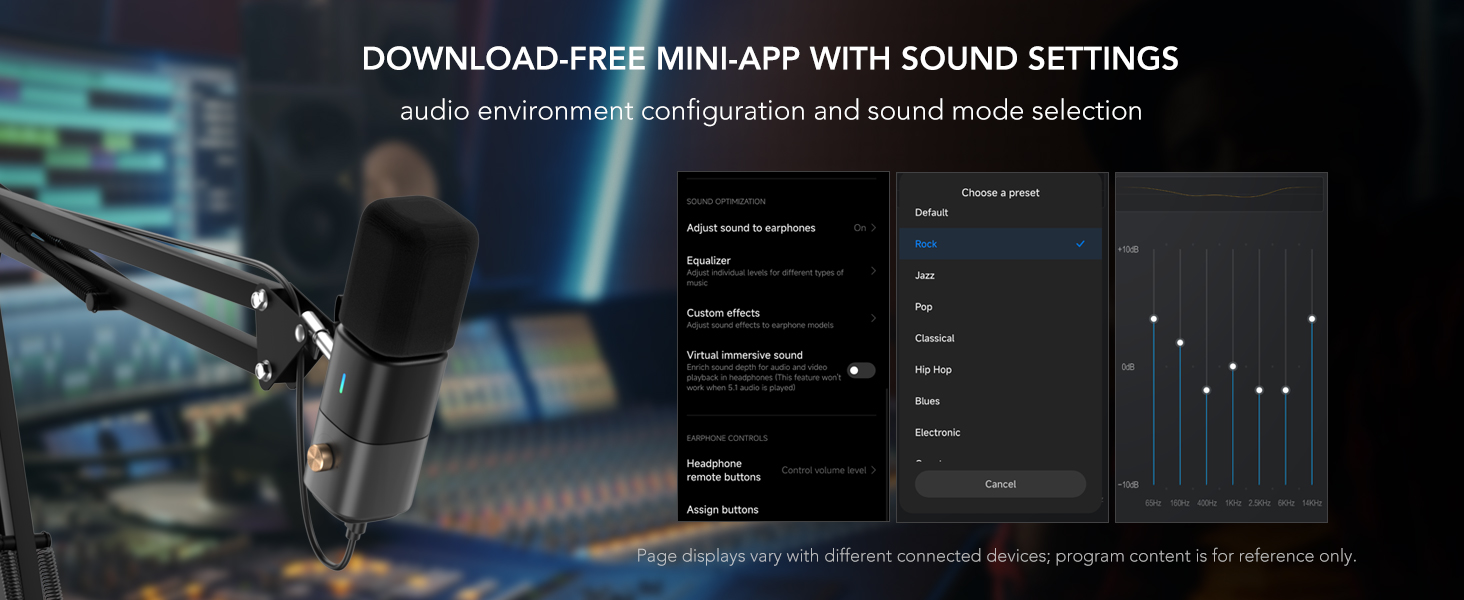Toggle the Virtual immersive sound switch
1464x600 pixels.
pos(861,371)
